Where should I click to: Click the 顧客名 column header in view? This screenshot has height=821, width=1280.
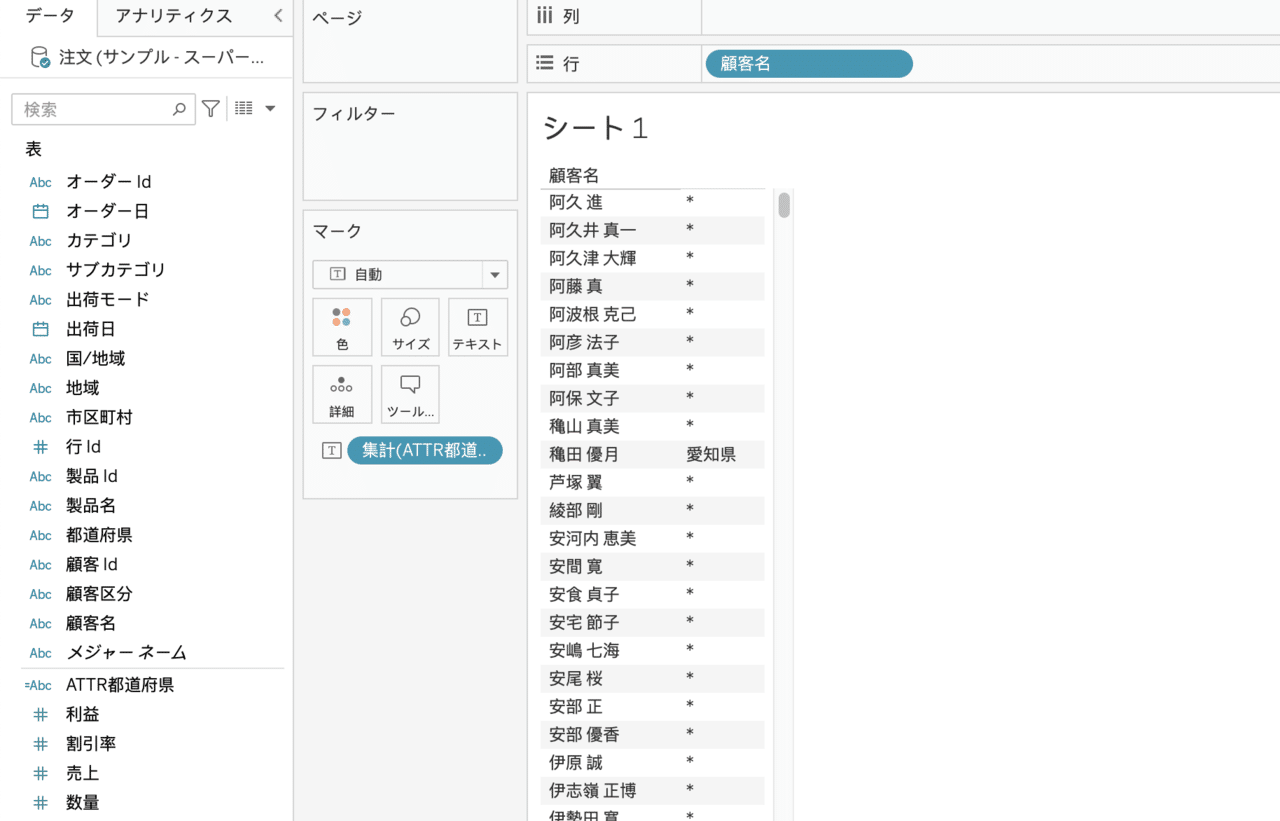(574, 176)
